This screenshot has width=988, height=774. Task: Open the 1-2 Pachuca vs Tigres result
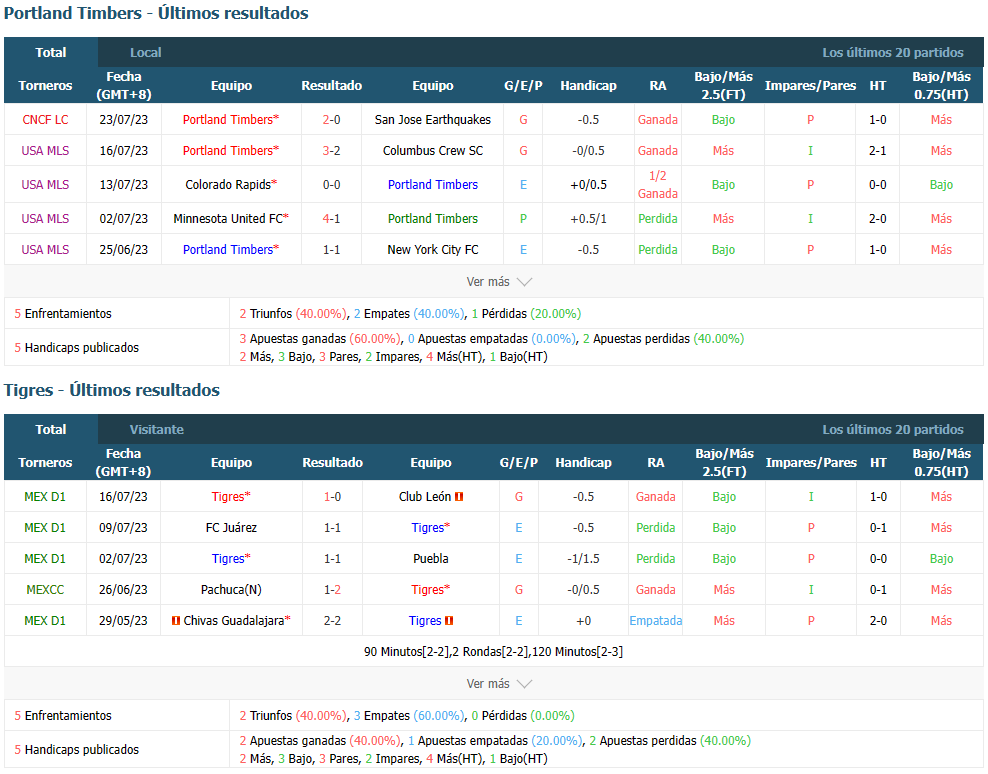tap(332, 590)
